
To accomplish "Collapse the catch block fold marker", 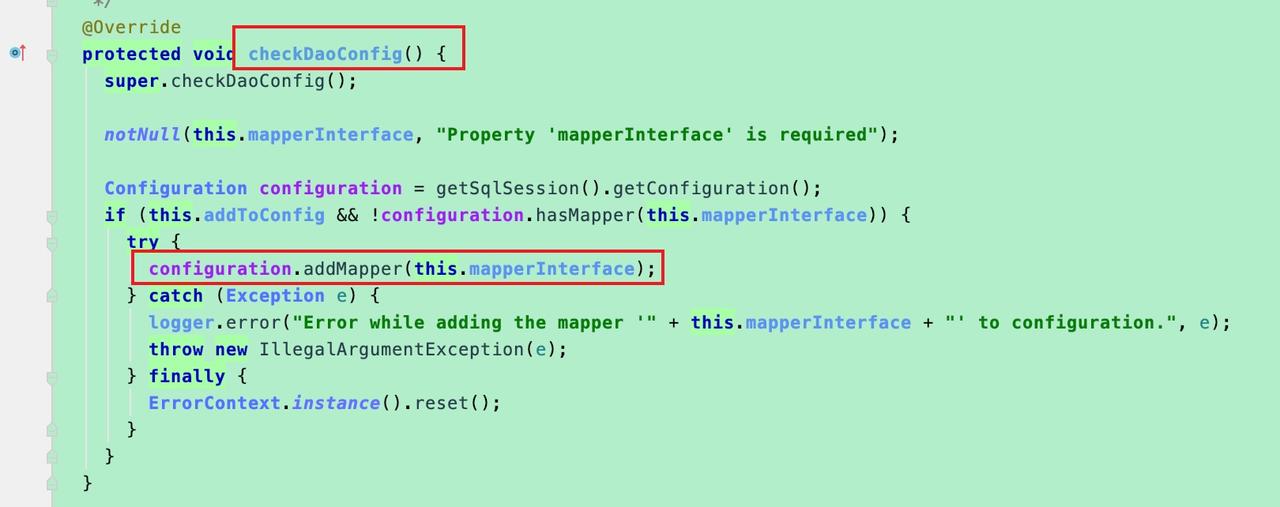I will point(51,296).
